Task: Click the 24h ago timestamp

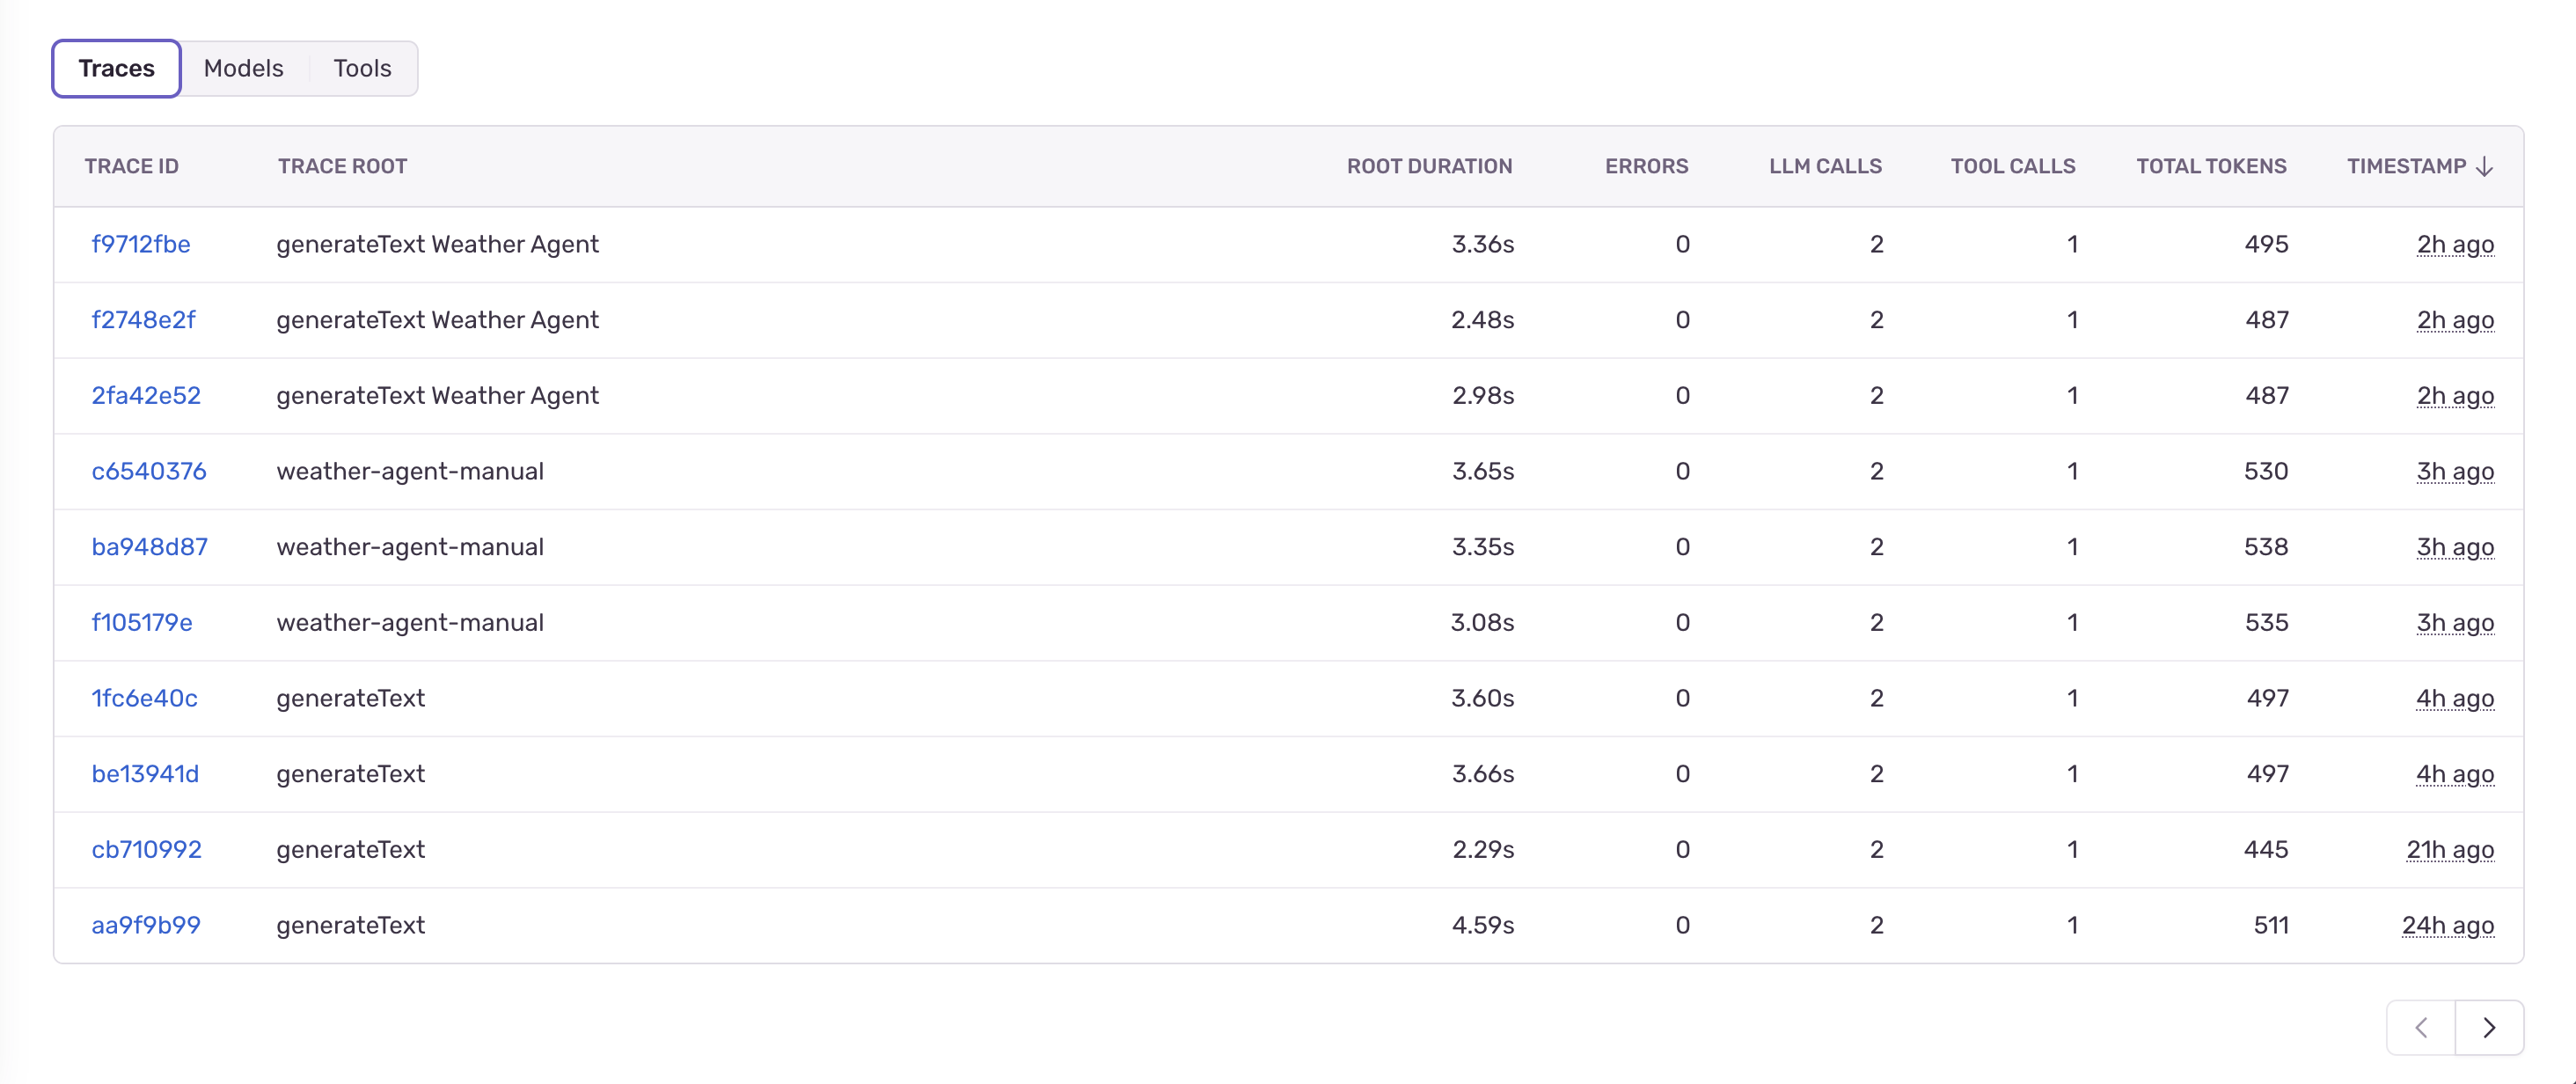Action: pos(2447,925)
